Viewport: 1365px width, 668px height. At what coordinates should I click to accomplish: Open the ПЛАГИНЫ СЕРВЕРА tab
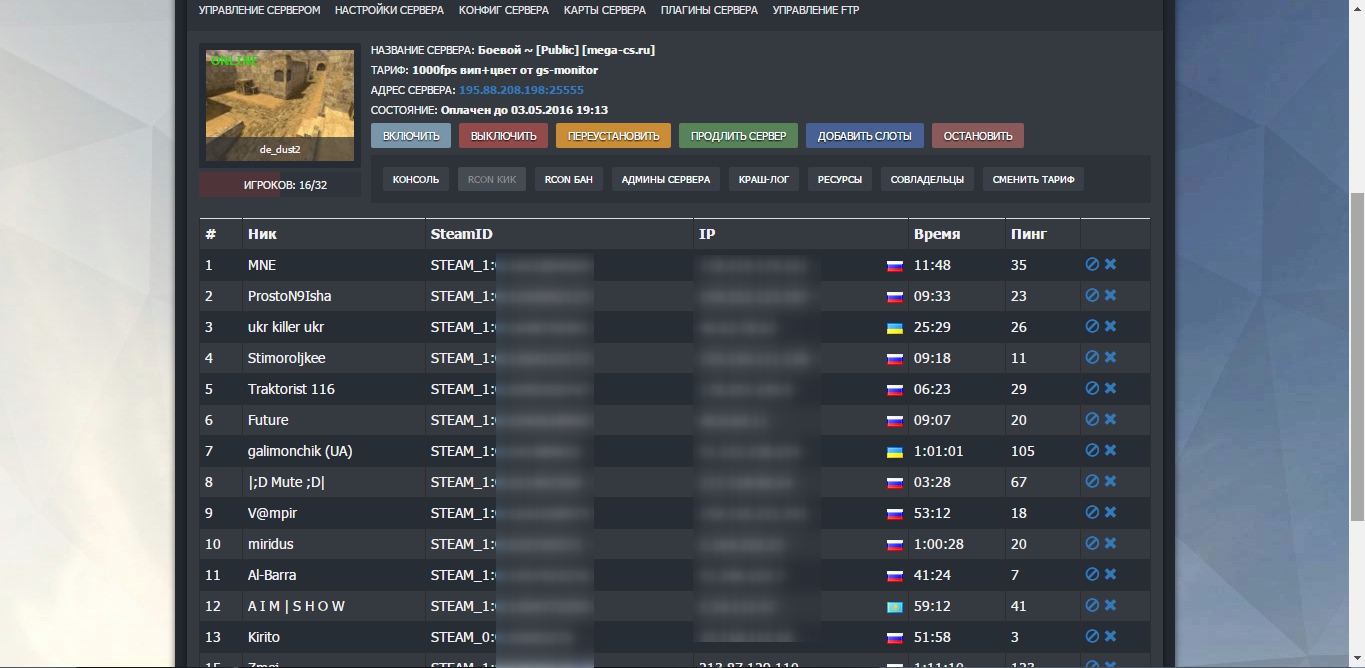pos(709,10)
